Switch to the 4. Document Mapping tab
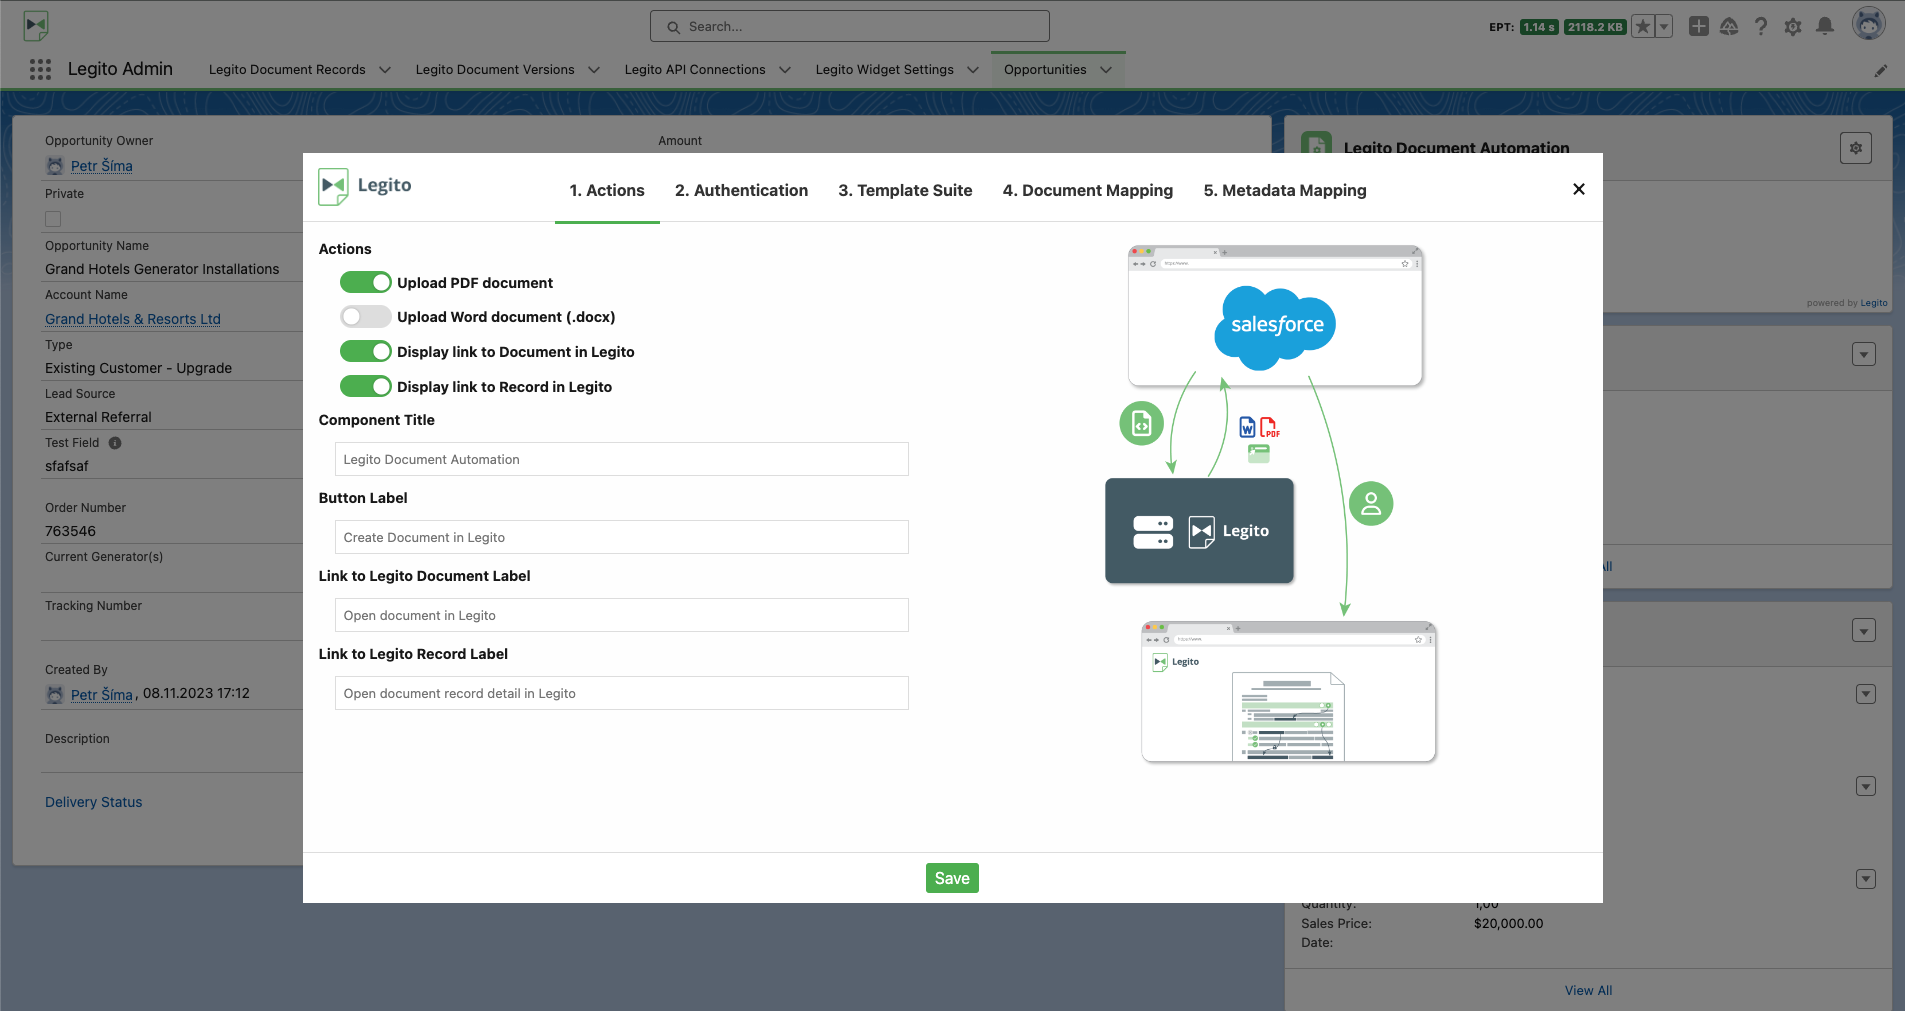The height and width of the screenshot is (1011, 1905). 1088,190
